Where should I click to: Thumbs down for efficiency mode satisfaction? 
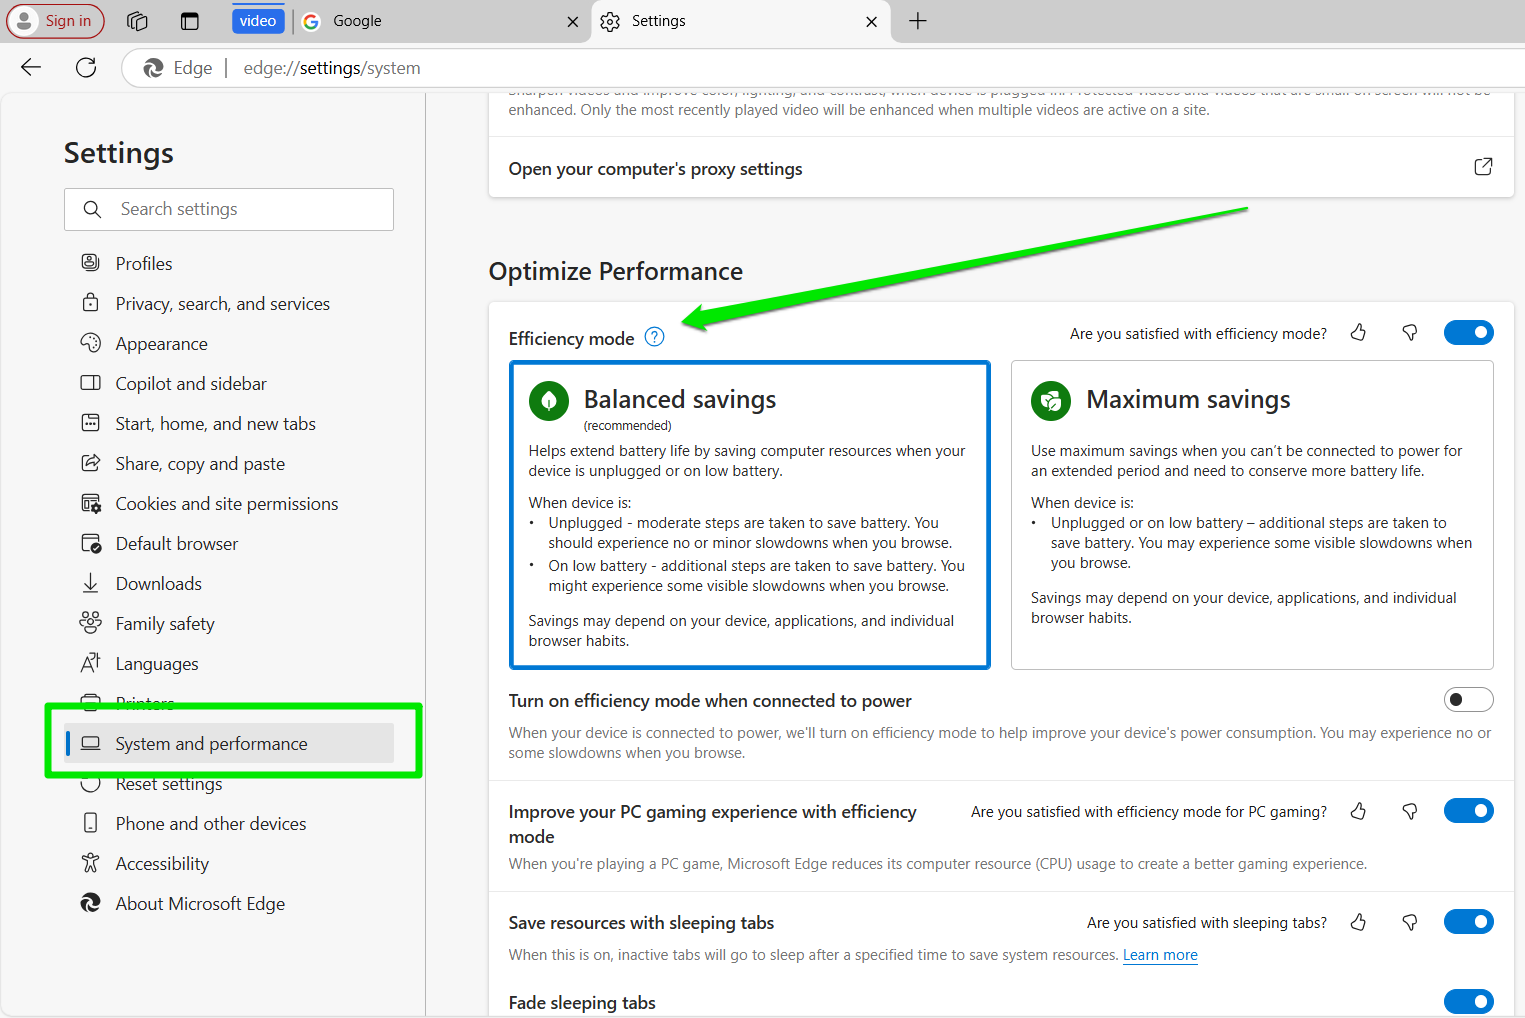[1410, 332]
